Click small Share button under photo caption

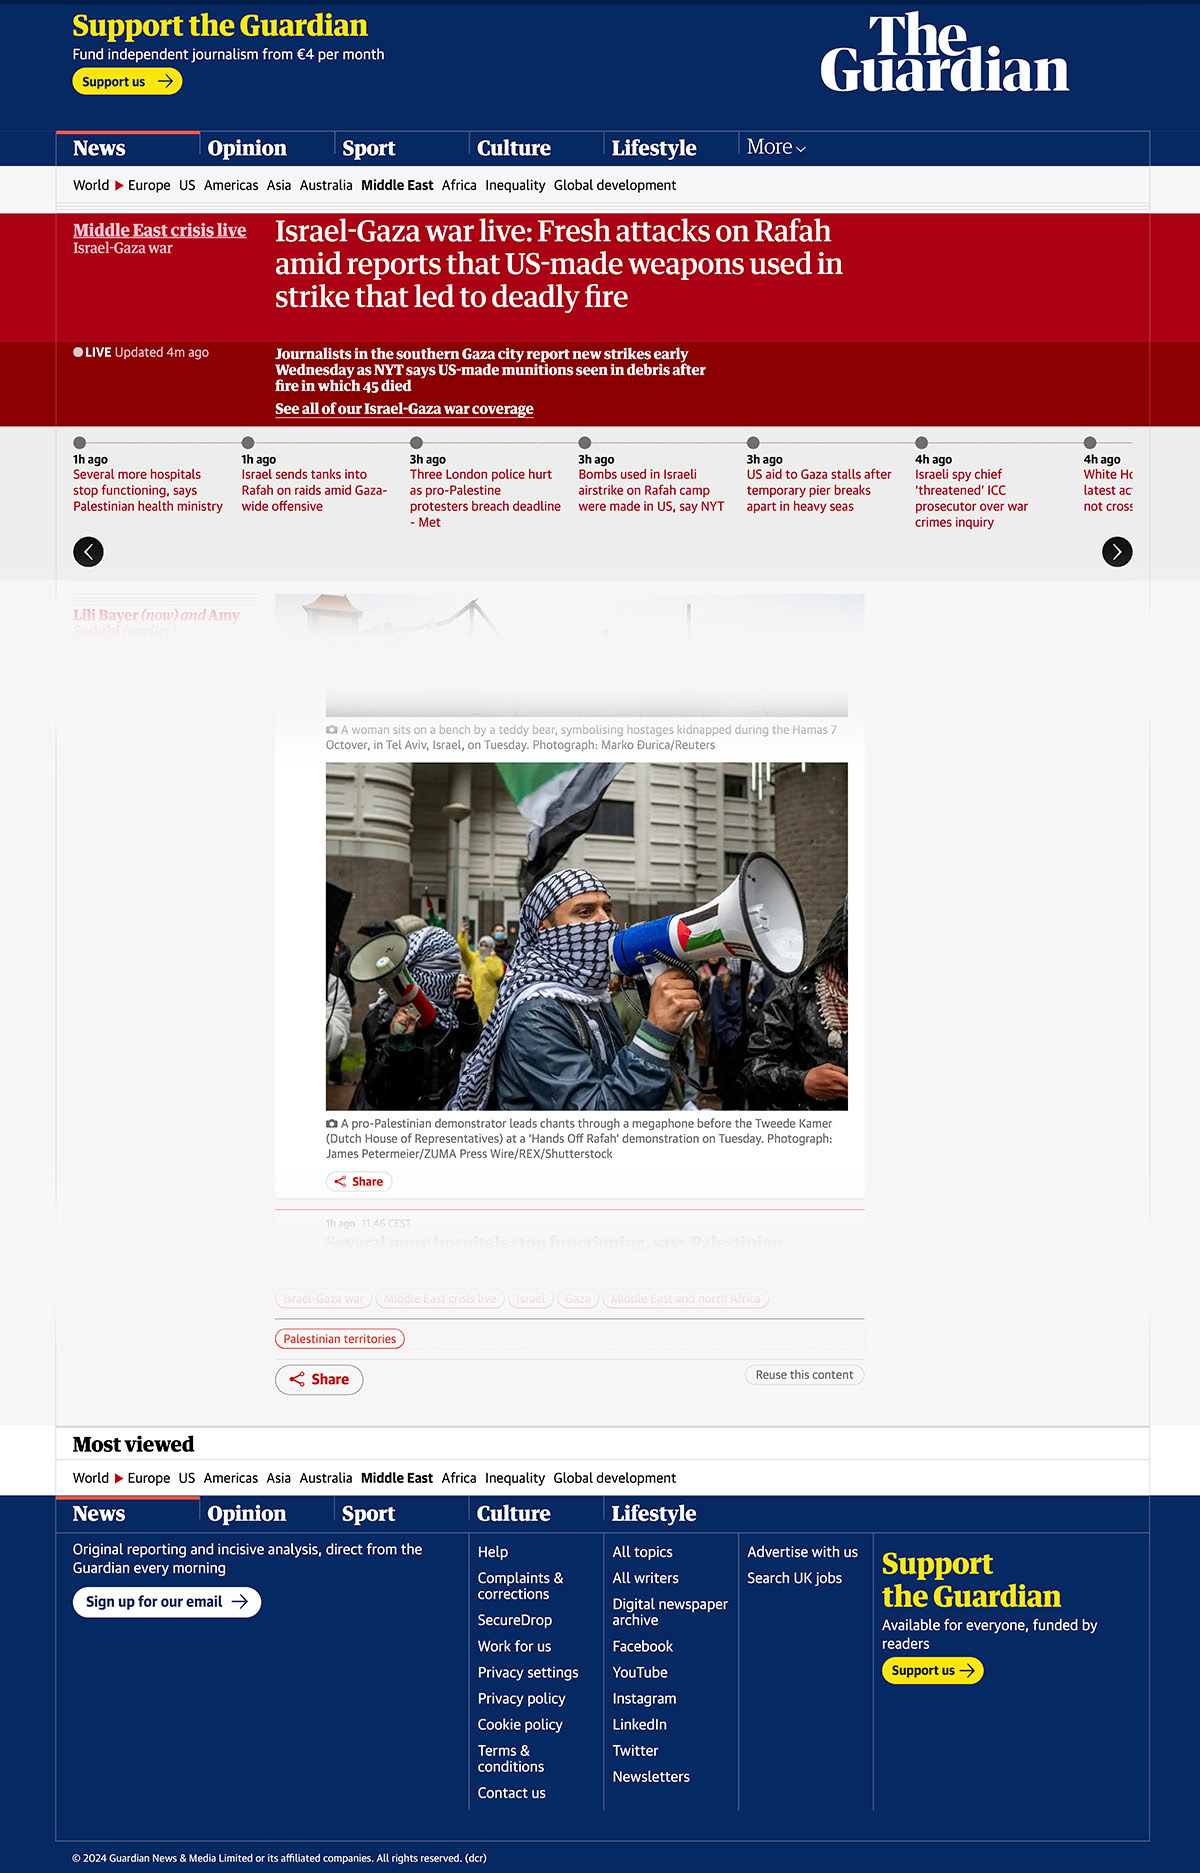click(x=359, y=1182)
